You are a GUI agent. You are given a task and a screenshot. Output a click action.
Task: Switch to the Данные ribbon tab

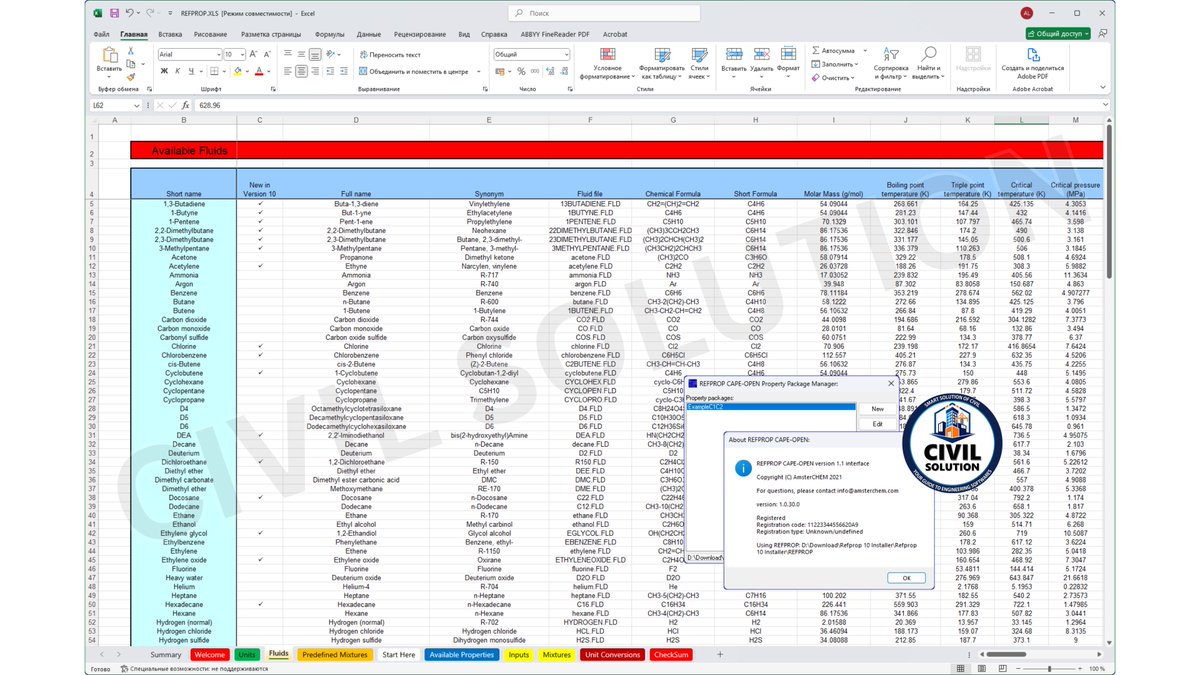pos(369,34)
